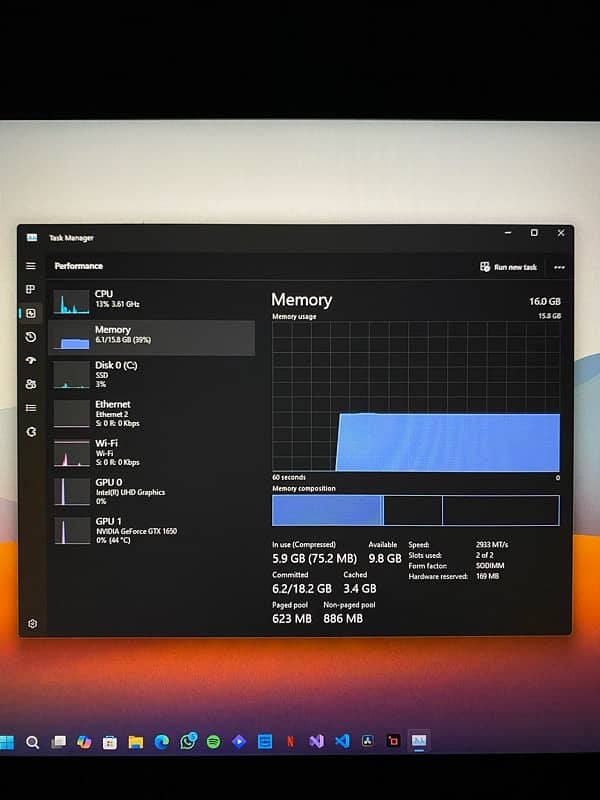Click the Memory composition bar
The height and width of the screenshot is (800, 600).
click(x=415, y=510)
